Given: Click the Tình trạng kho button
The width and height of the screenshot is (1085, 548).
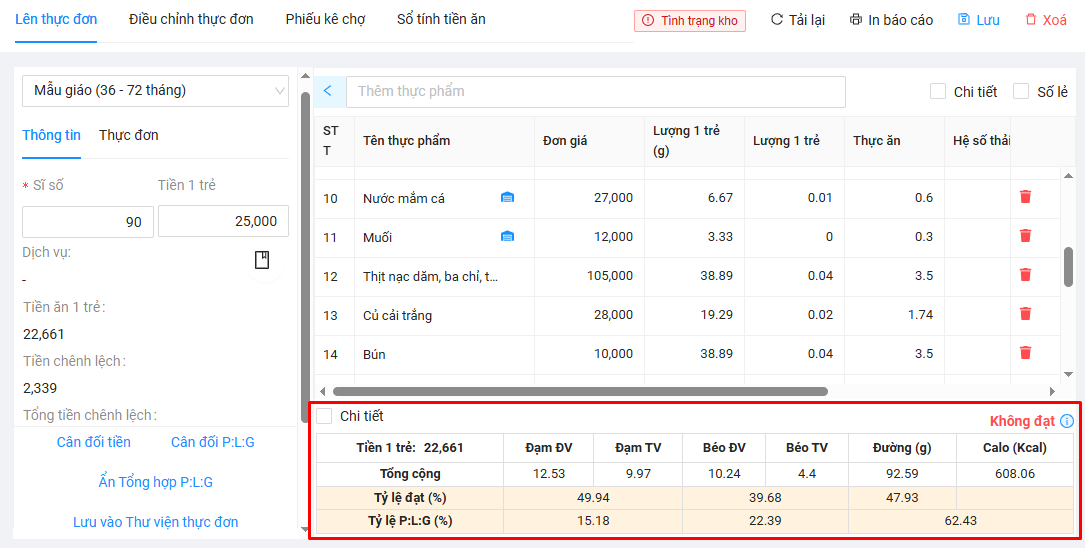Looking at the screenshot, I should pyautogui.click(x=690, y=20).
